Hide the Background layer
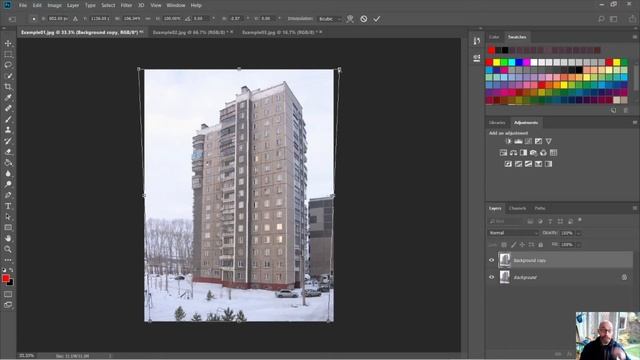 pos(491,277)
